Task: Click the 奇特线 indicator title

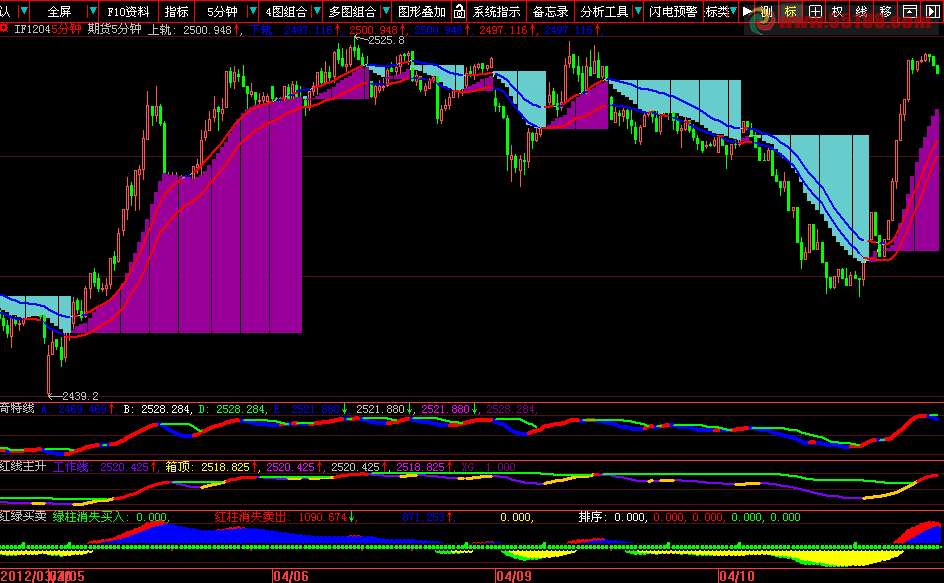Action: (17, 408)
